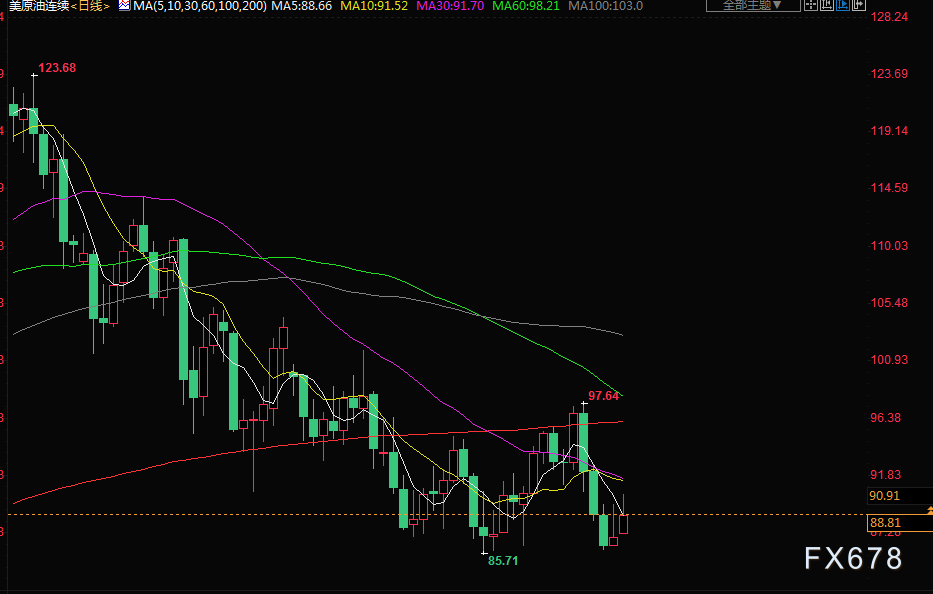
Task: Click the MA indicator icon before MA(5,10,30...)
Action: click(124, 5)
